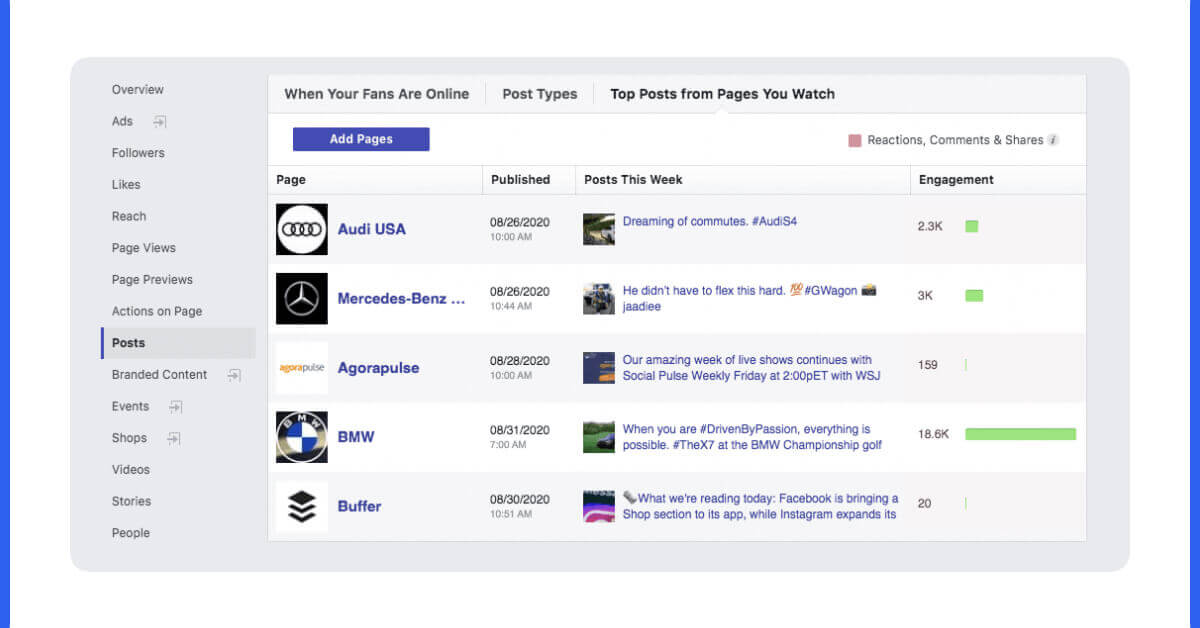
Task: Click the 159 engagement value
Action: point(928,365)
